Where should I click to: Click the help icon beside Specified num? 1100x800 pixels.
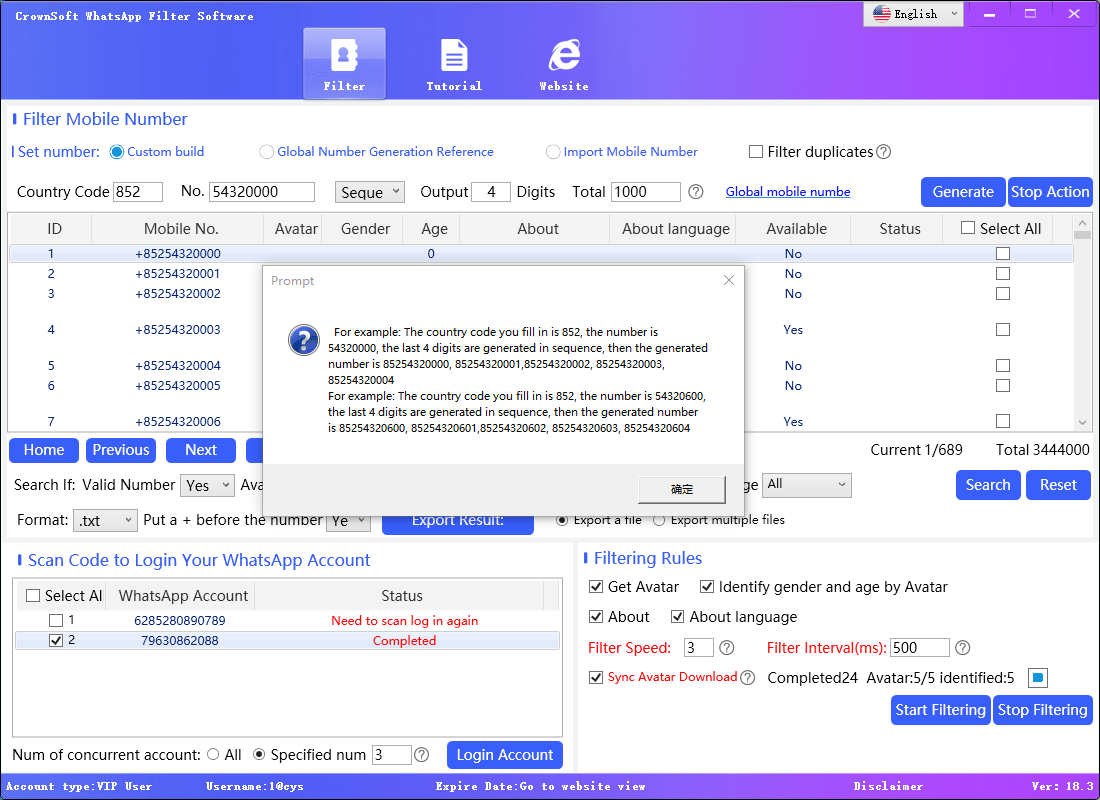click(421, 754)
